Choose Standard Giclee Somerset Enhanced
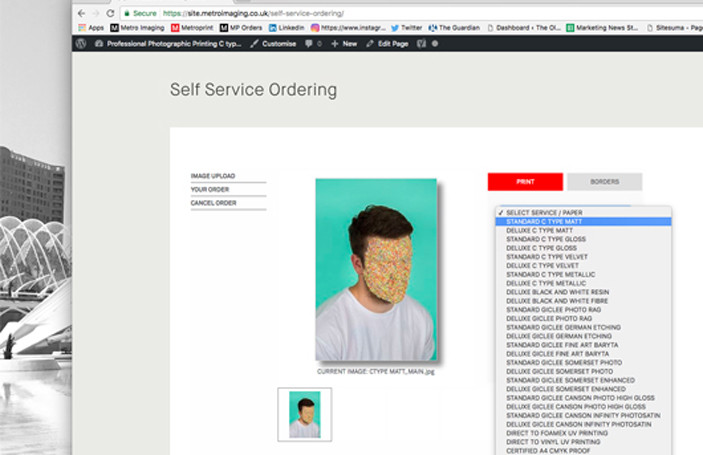The image size is (703, 455). coord(583,380)
